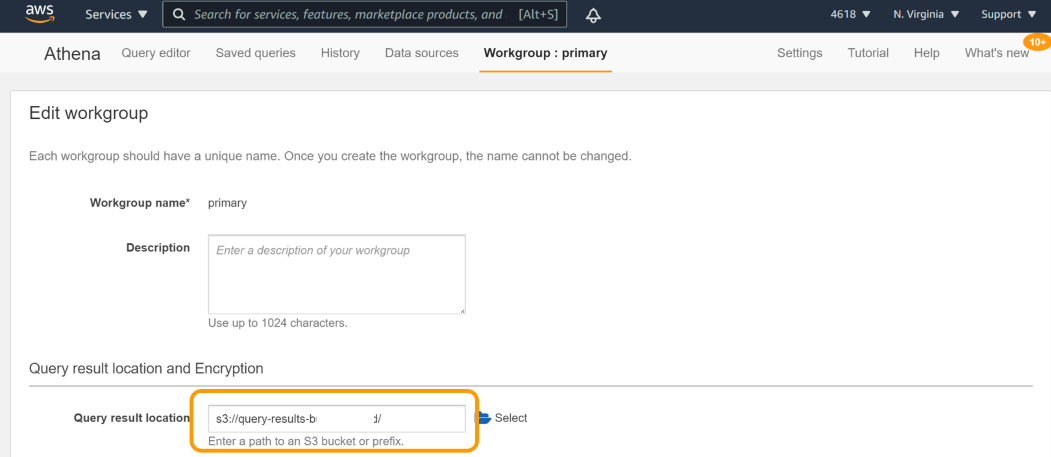The height and width of the screenshot is (457, 1051).
Task: Open the 10+ What's new badge
Action: 1036,42
